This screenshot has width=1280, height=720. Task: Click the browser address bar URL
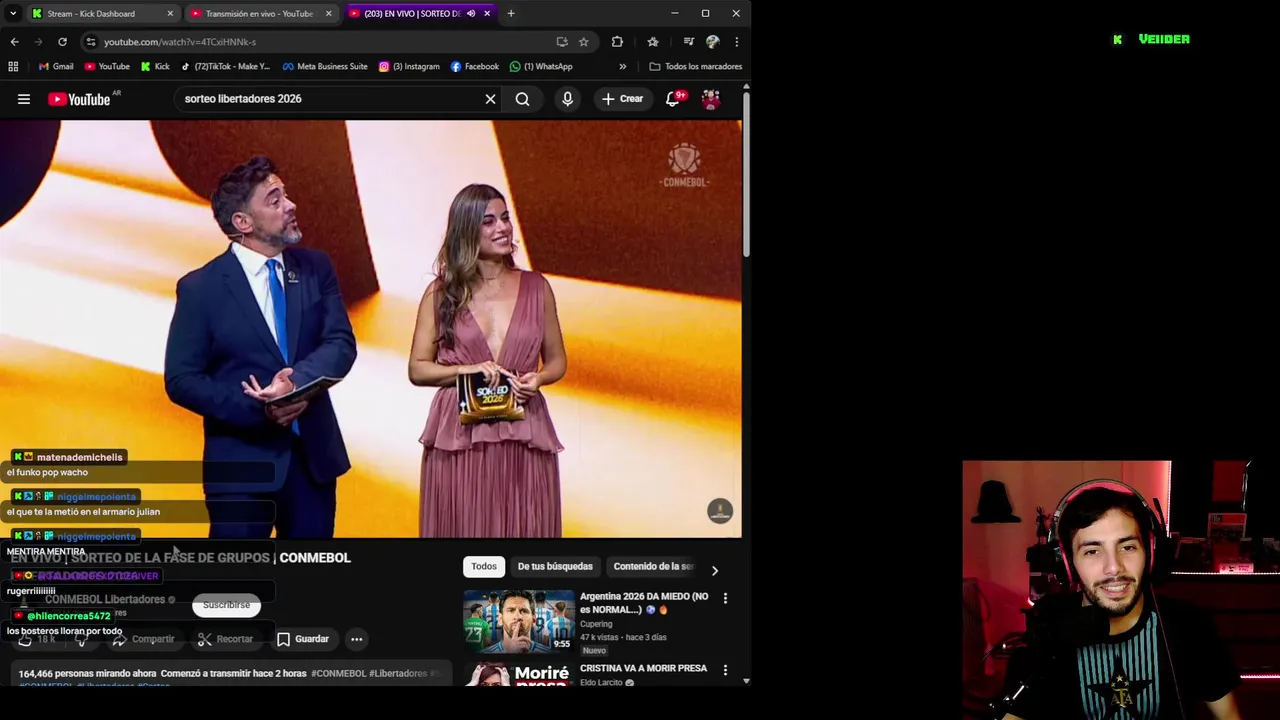180,42
